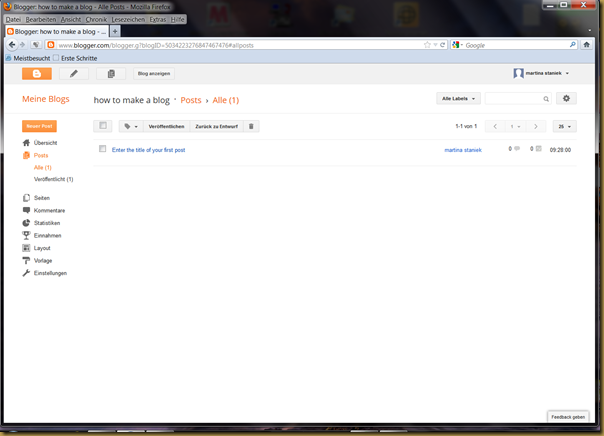The image size is (604, 436).
Task: Open the Datei menu
Action: (13, 20)
